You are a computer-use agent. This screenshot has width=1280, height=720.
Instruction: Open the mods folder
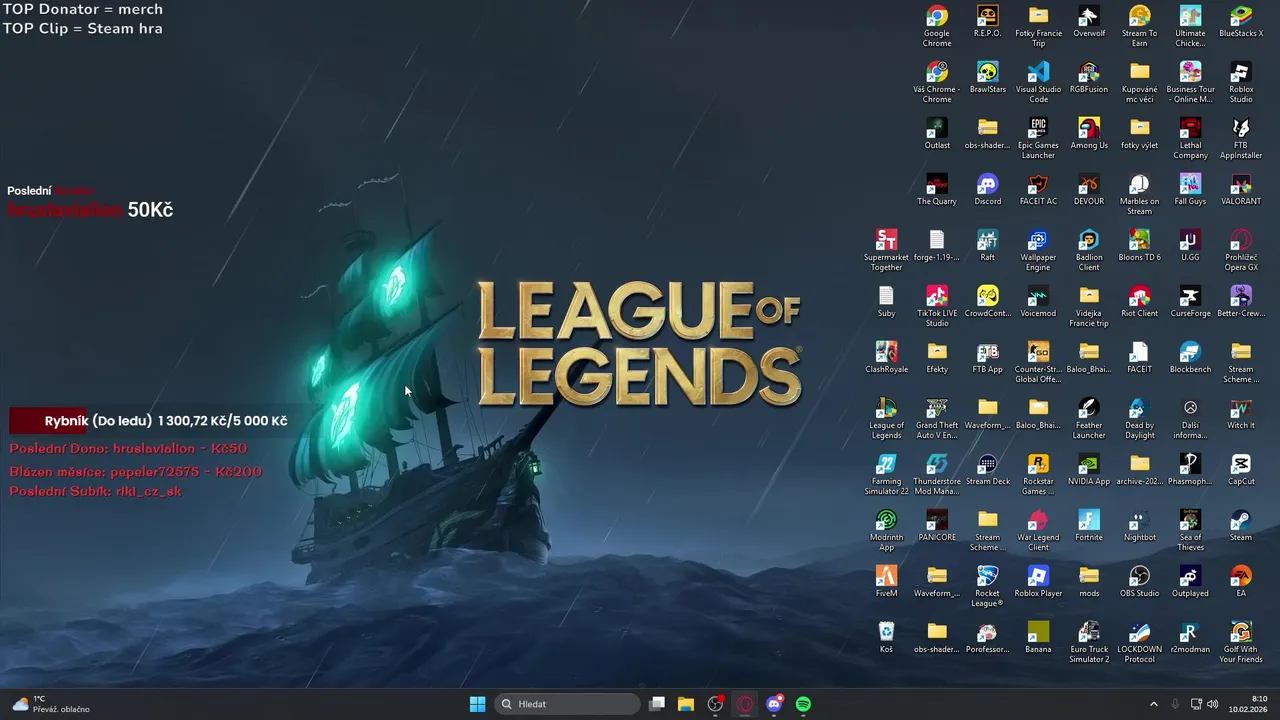point(1089,582)
